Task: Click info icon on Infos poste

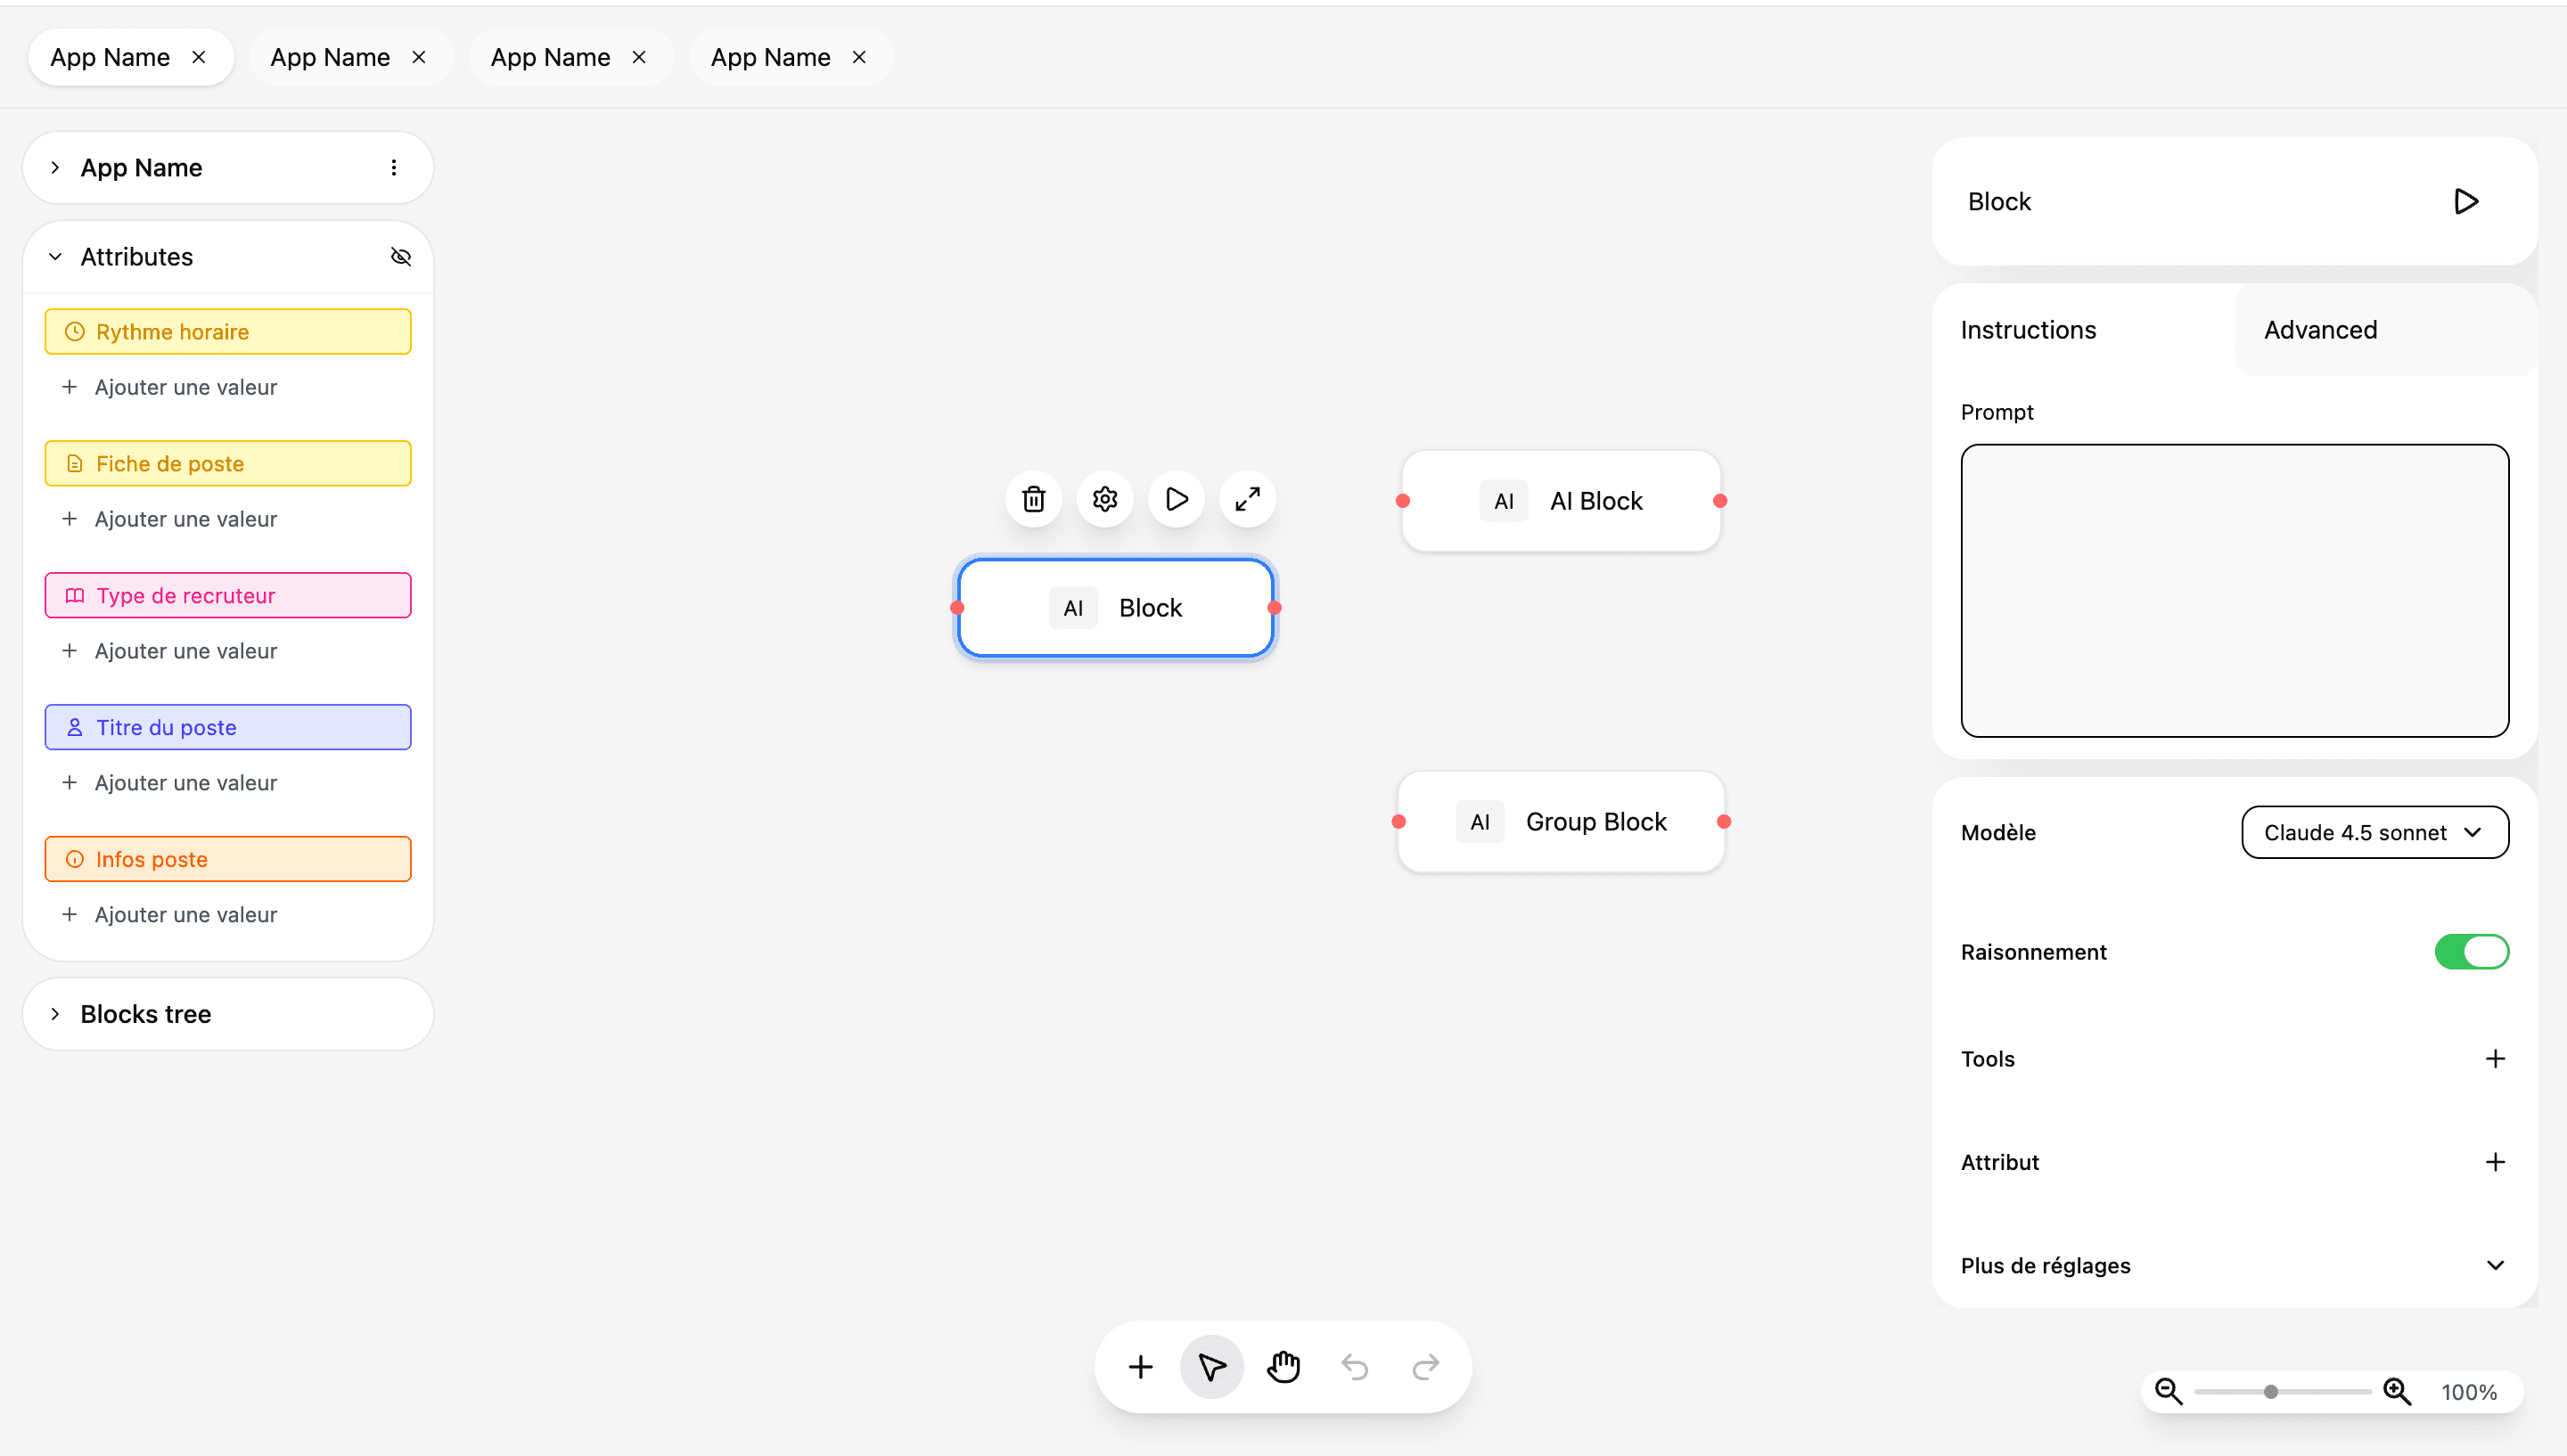Action: click(74, 859)
